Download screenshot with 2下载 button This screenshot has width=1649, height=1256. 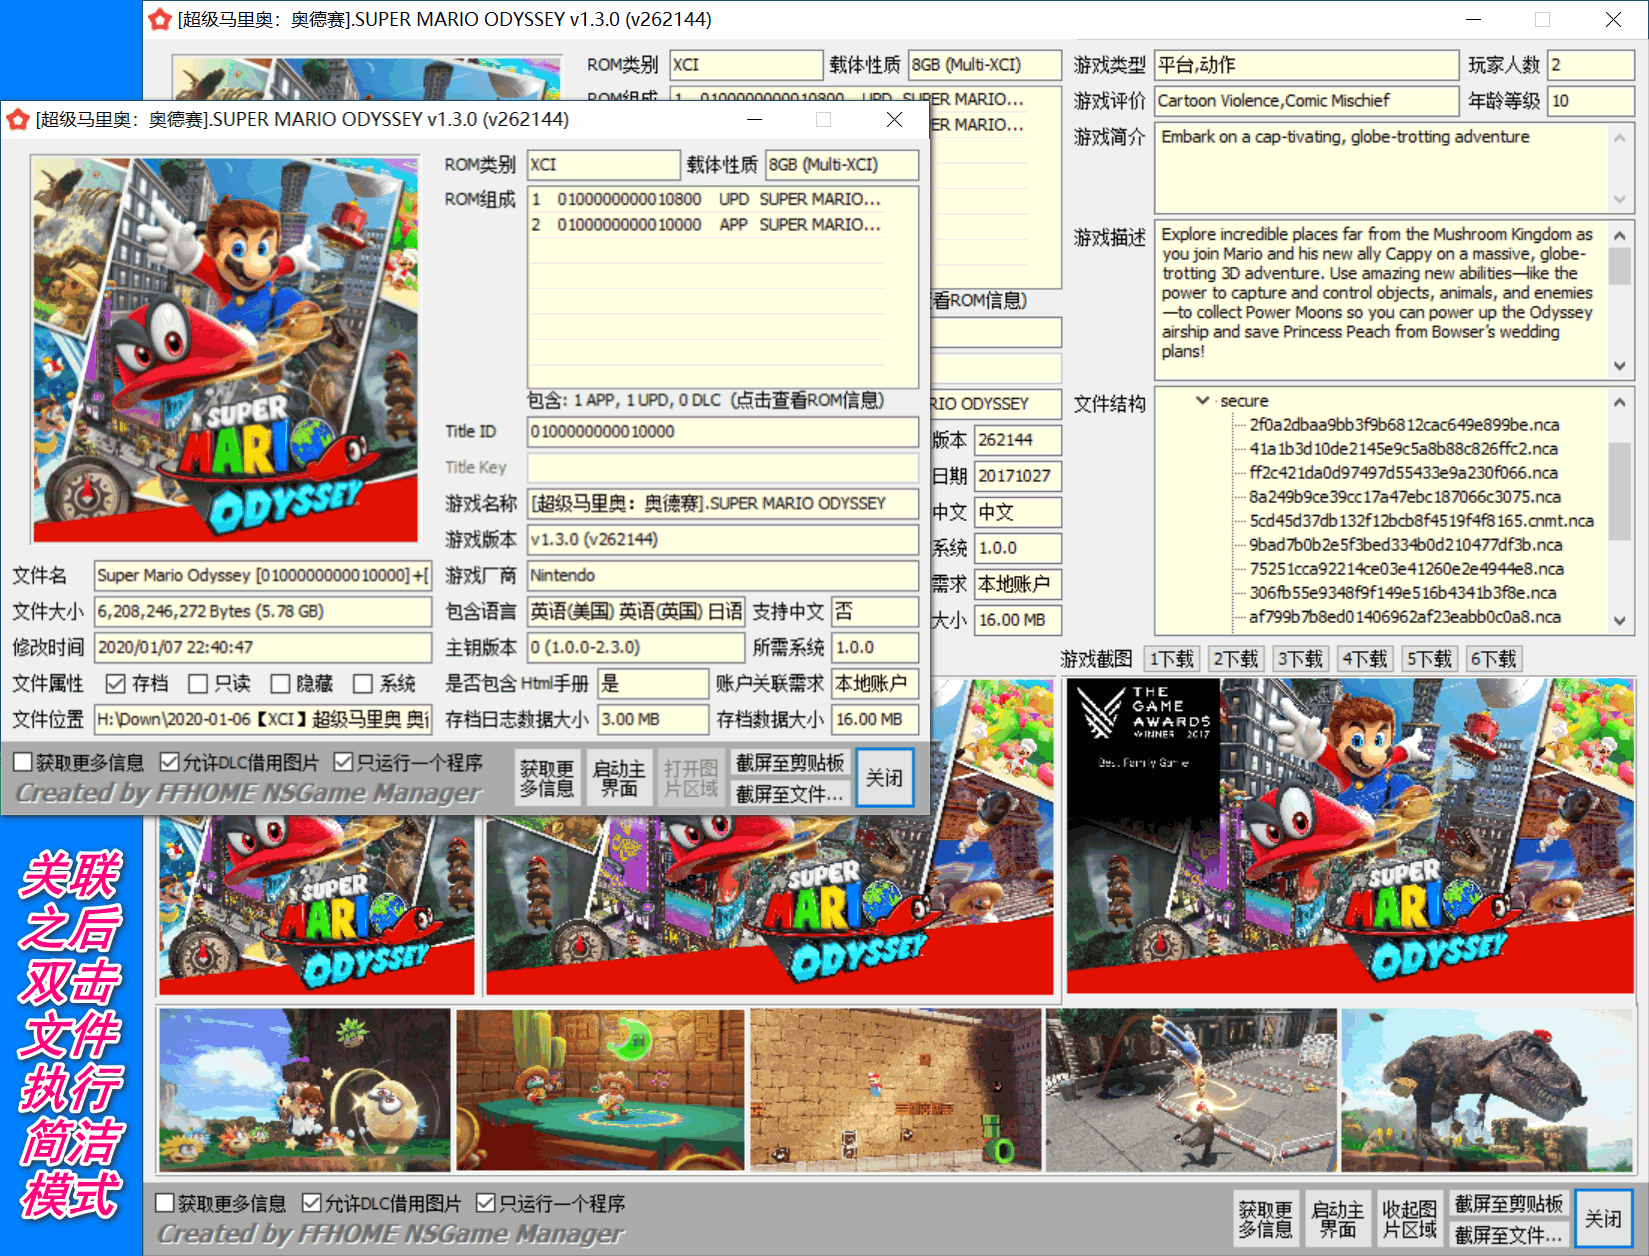1236,659
